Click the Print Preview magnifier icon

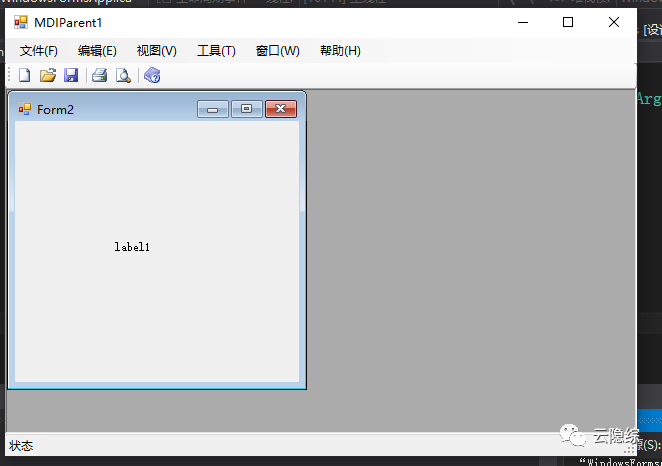(123, 76)
